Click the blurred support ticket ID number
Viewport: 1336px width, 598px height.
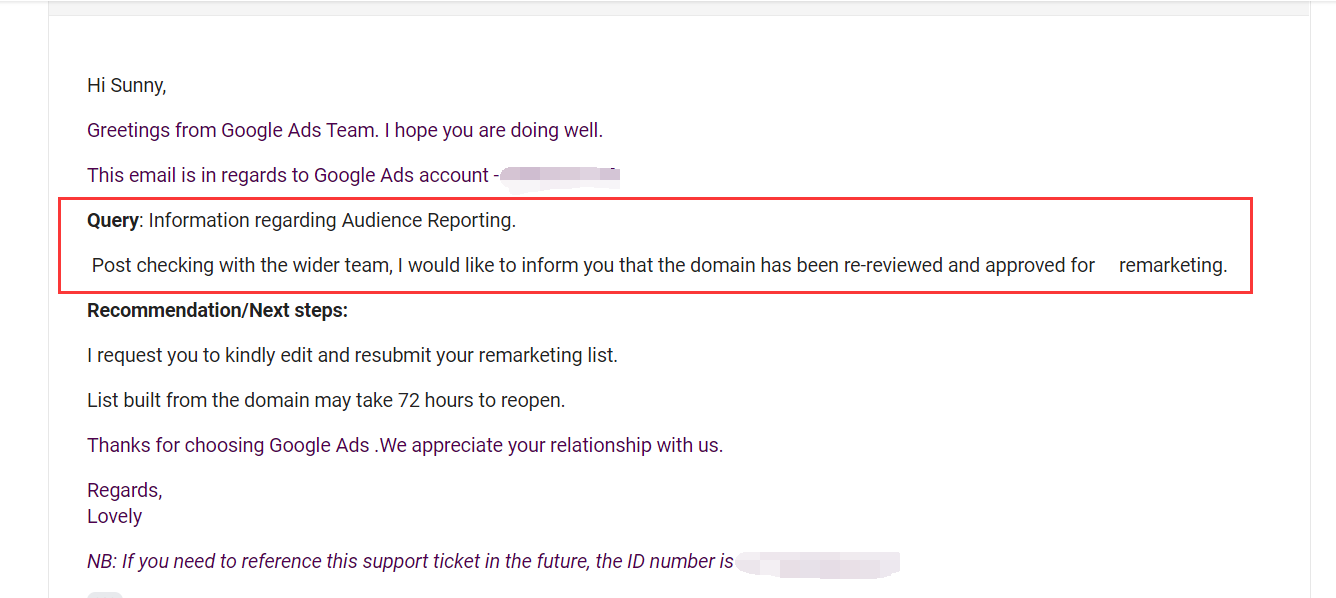(818, 563)
